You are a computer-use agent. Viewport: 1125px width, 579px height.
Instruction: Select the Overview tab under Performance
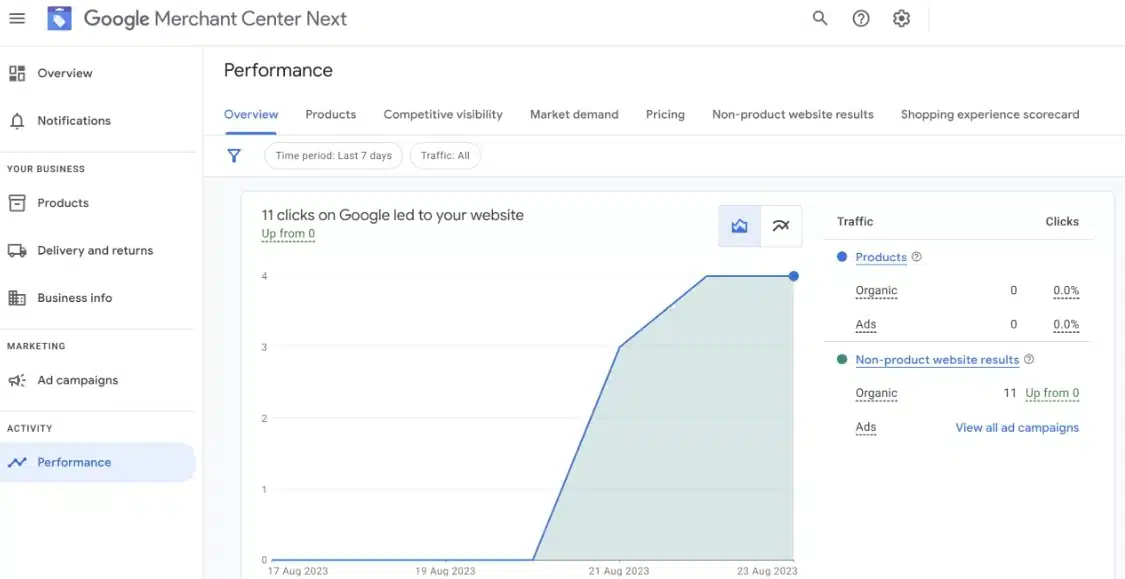(251, 114)
